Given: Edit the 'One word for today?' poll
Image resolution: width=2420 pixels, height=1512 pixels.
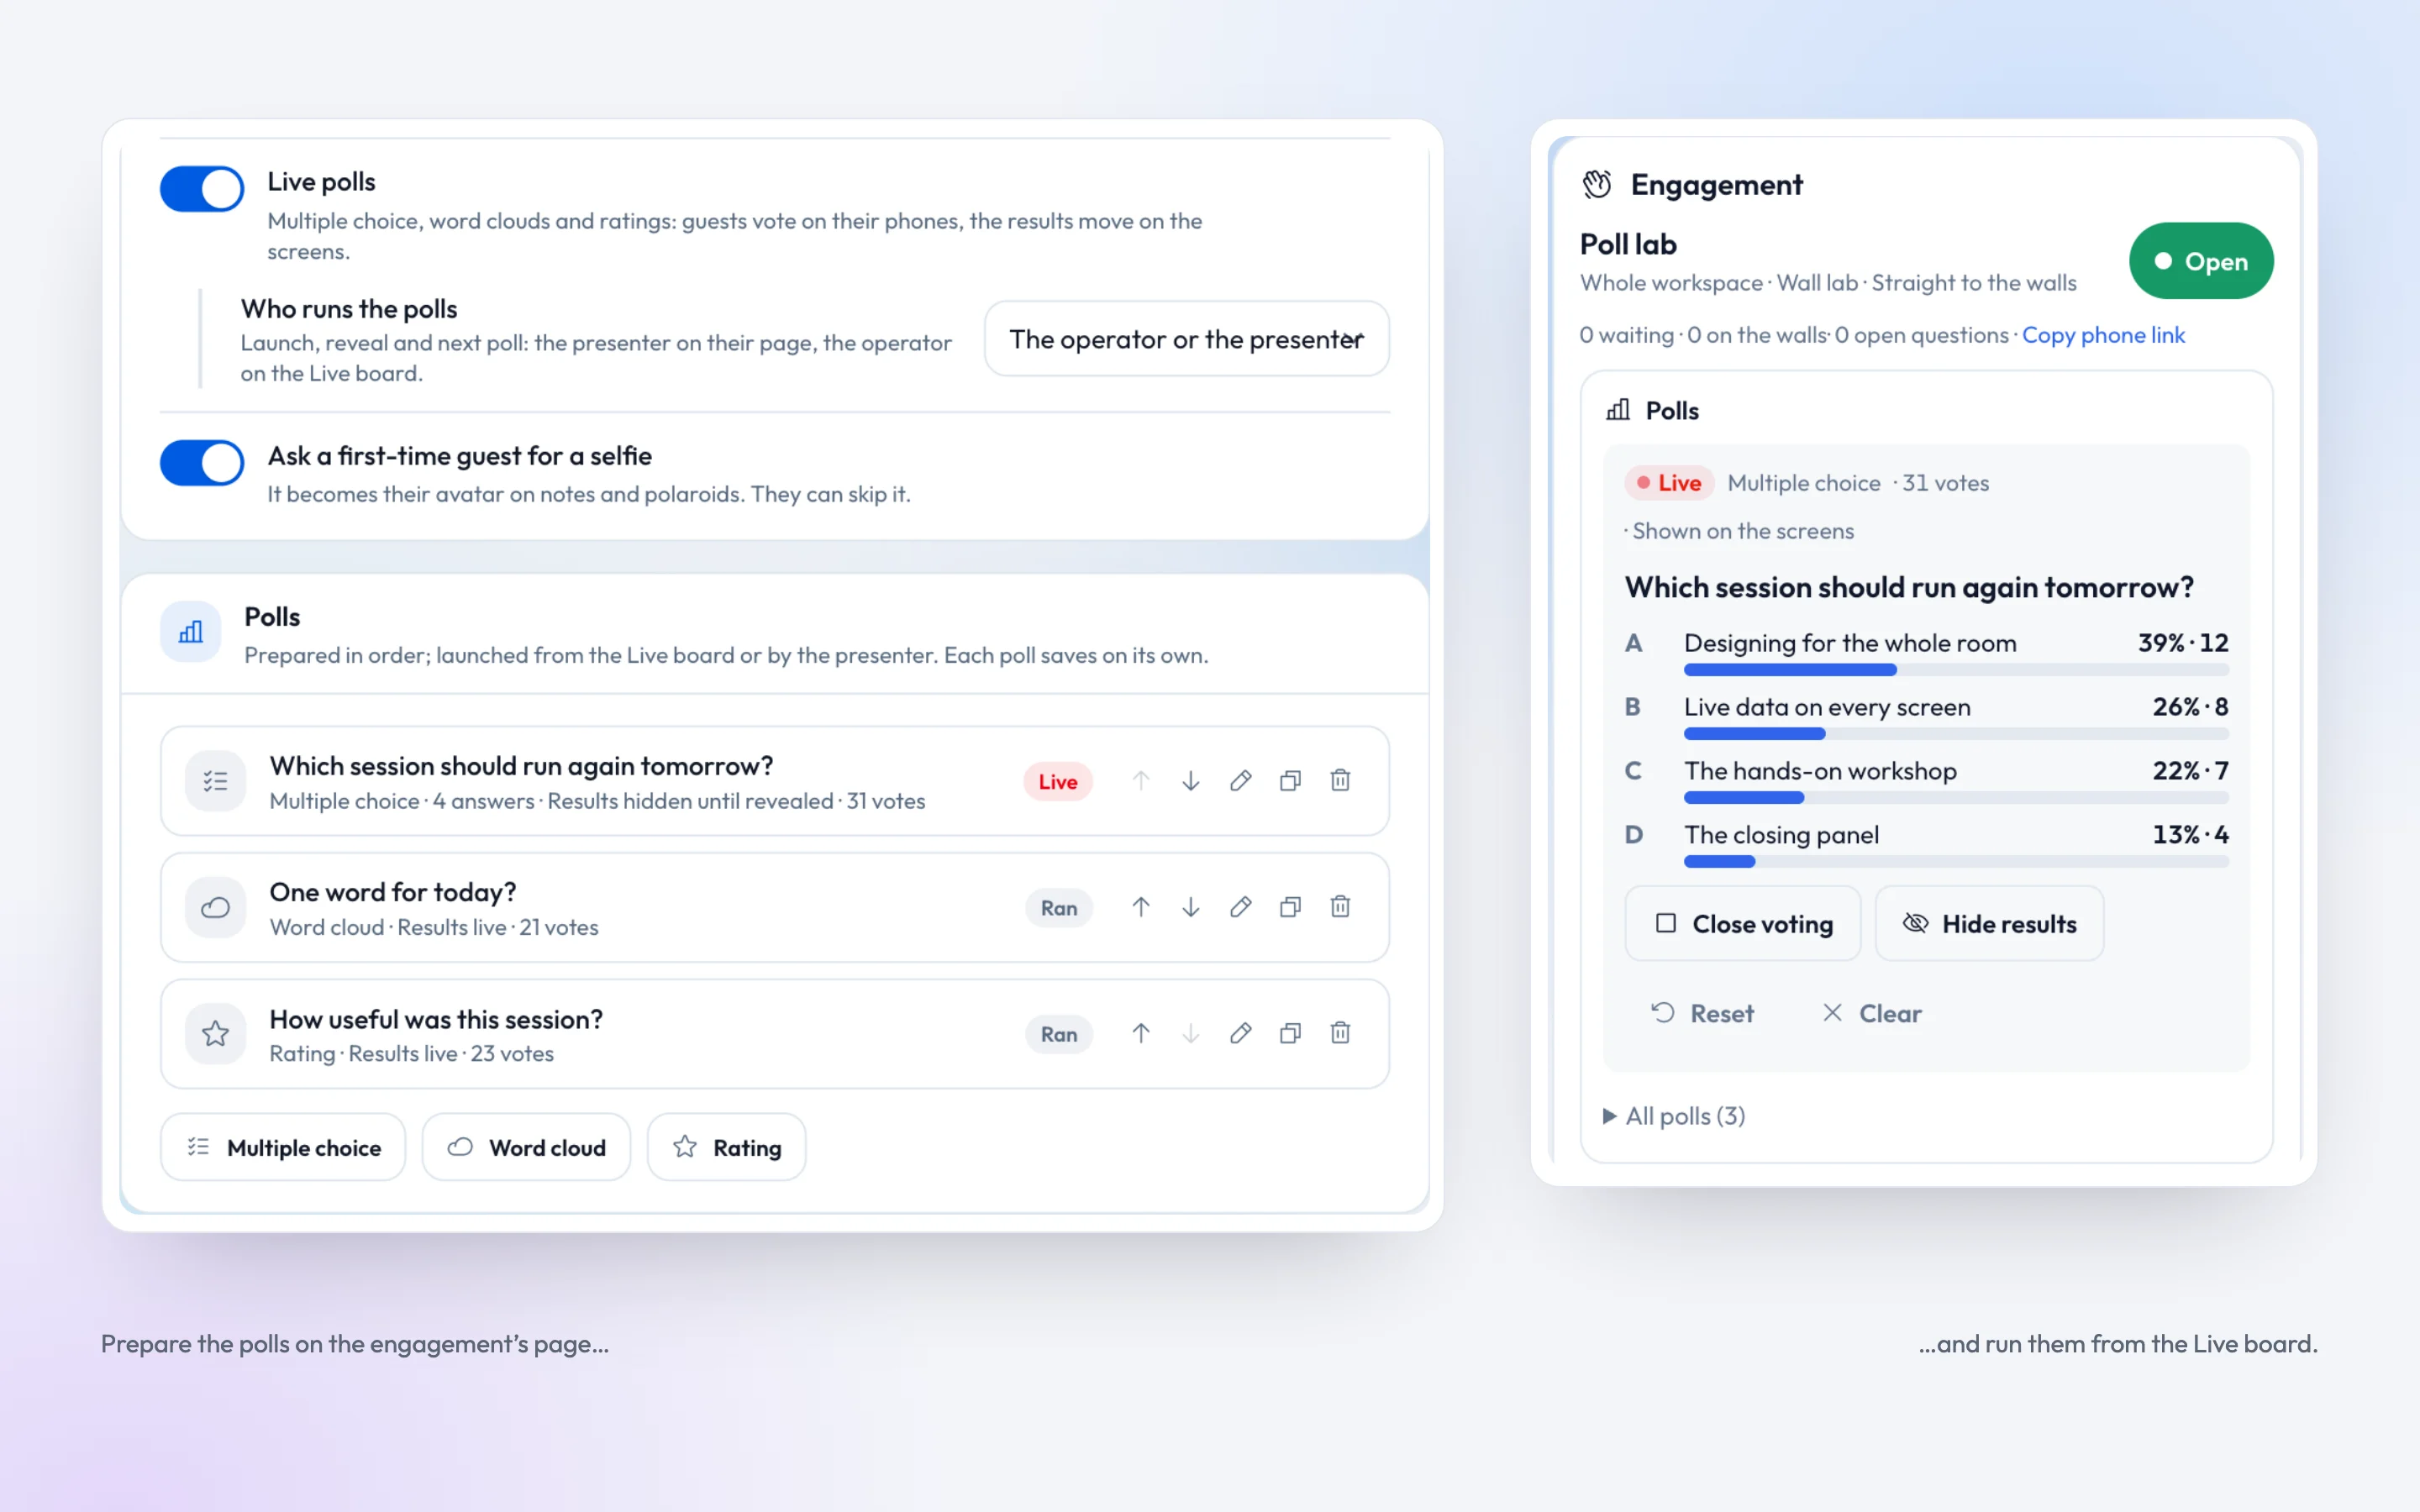Looking at the screenshot, I should point(1240,907).
